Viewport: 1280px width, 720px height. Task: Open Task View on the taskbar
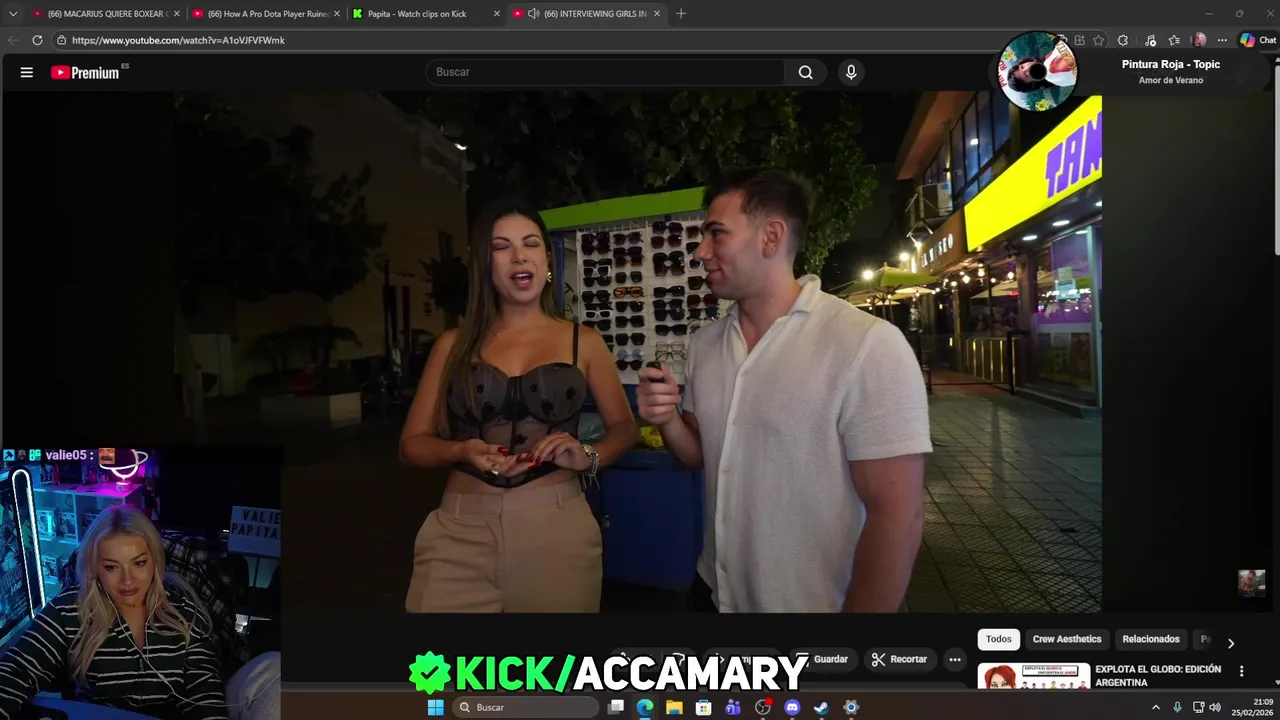pyautogui.click(x=616, y=707)
